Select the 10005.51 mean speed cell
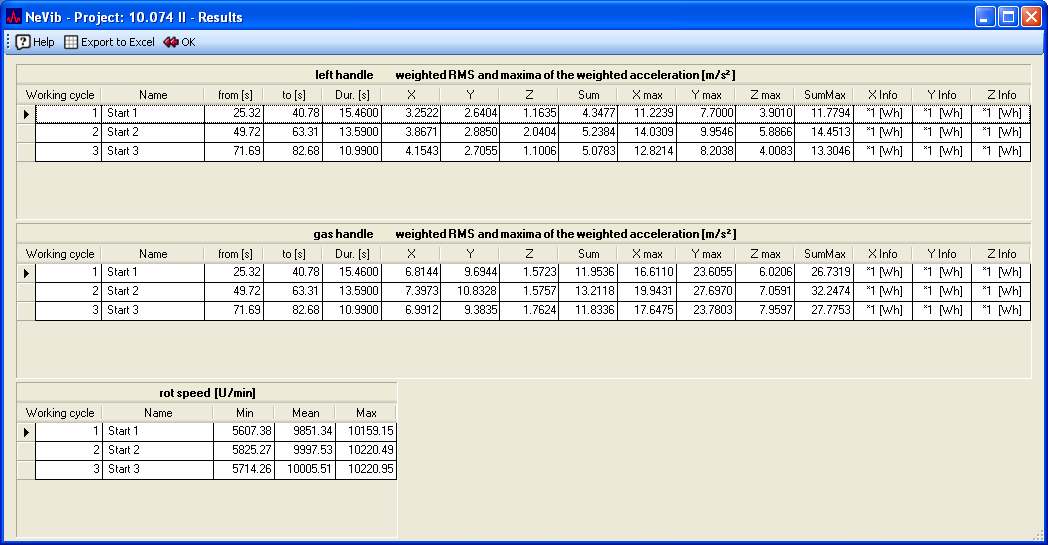The width and height of the screenshot is (1048, 545). point(305,469)
